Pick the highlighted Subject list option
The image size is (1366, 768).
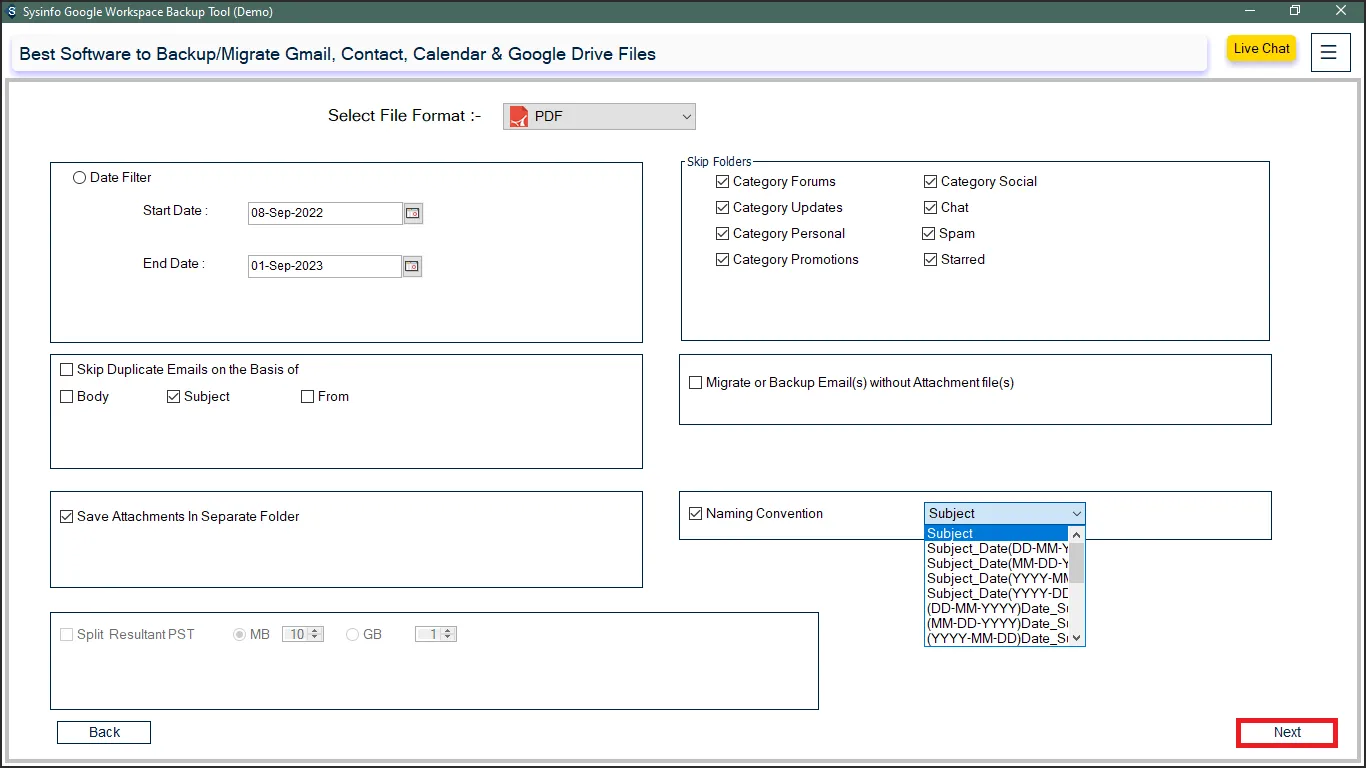(x=997, y=534)
